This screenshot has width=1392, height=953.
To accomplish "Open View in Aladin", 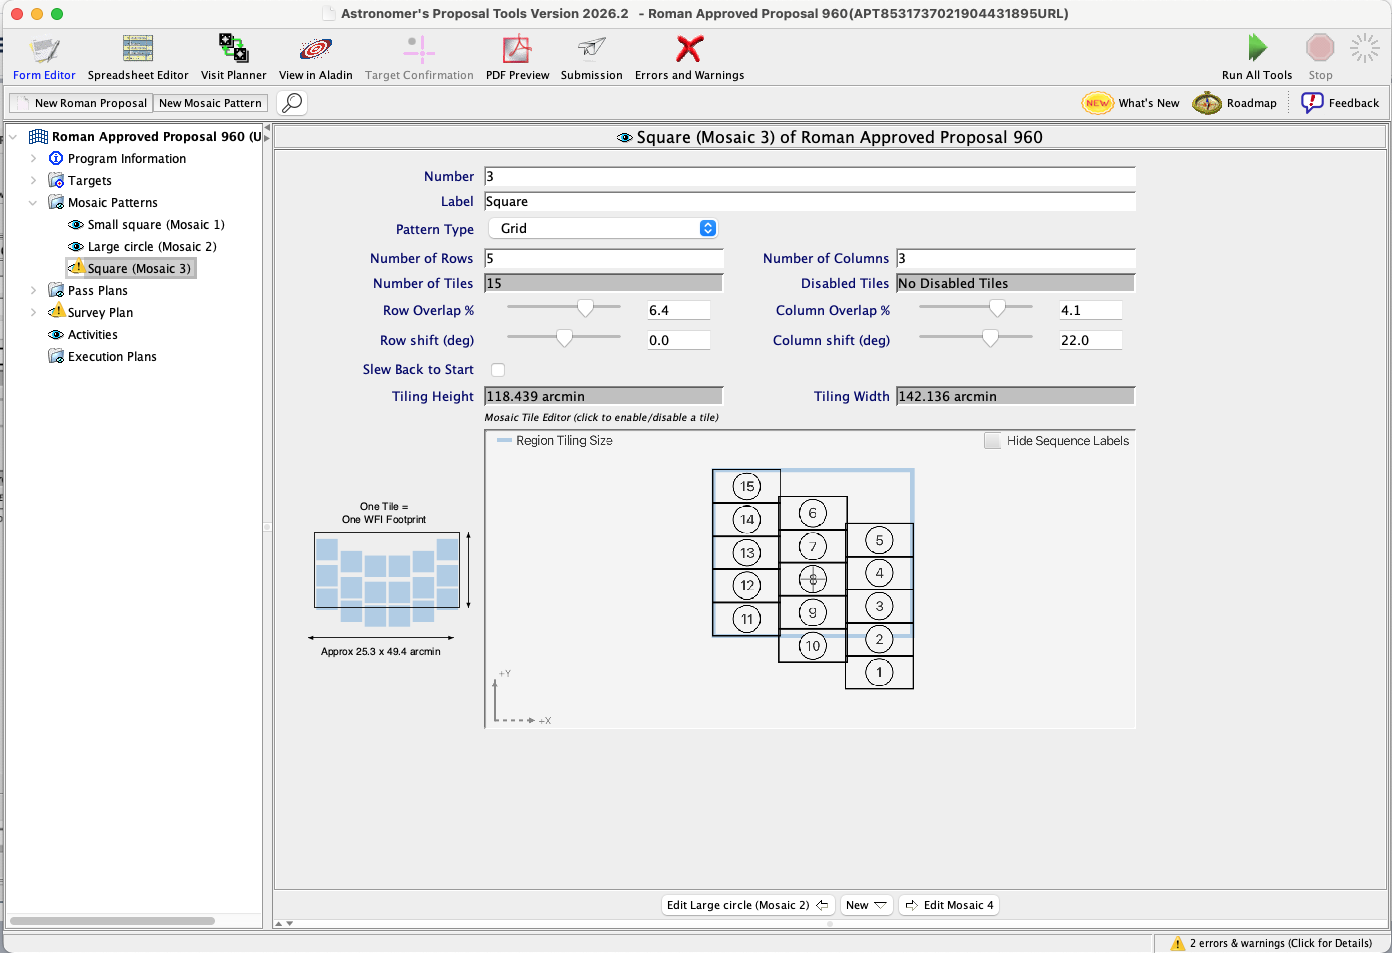I will [315, 58].
